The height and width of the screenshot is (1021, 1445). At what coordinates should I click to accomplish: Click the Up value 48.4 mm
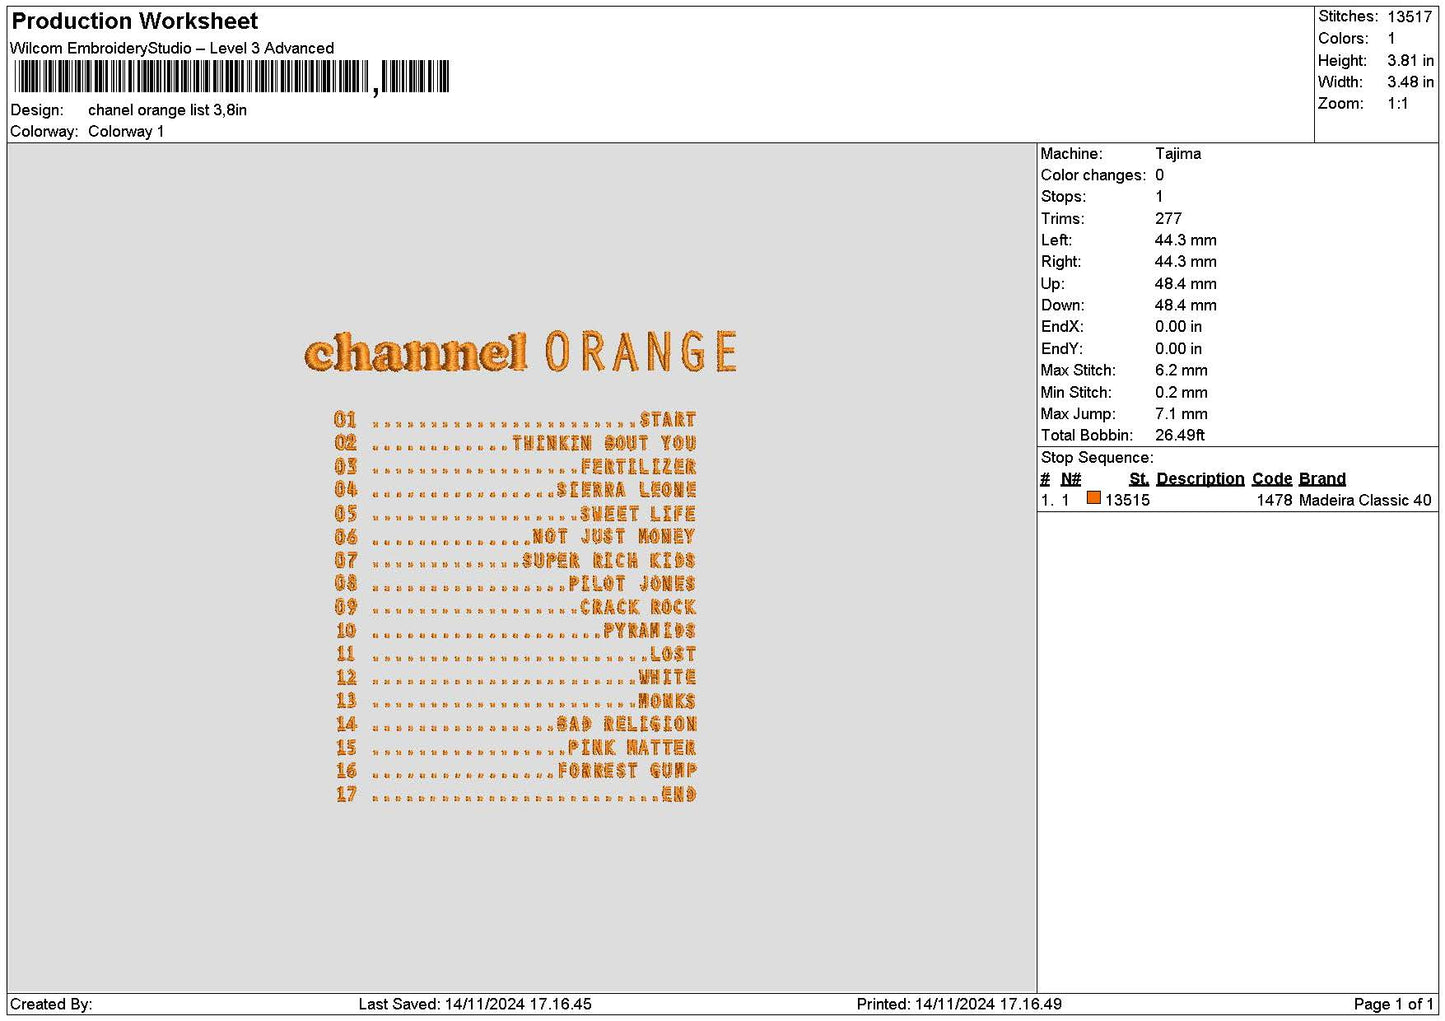[1186, 284]
